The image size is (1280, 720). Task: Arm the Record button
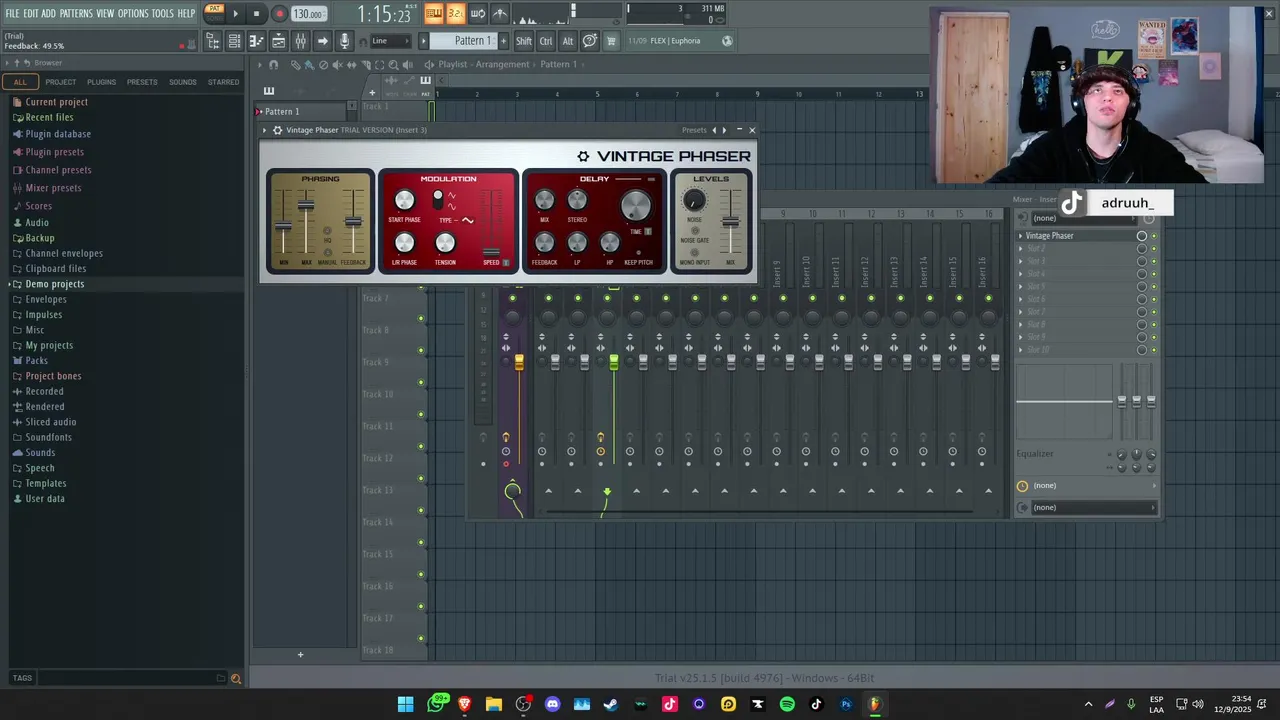tap(279, 14)
